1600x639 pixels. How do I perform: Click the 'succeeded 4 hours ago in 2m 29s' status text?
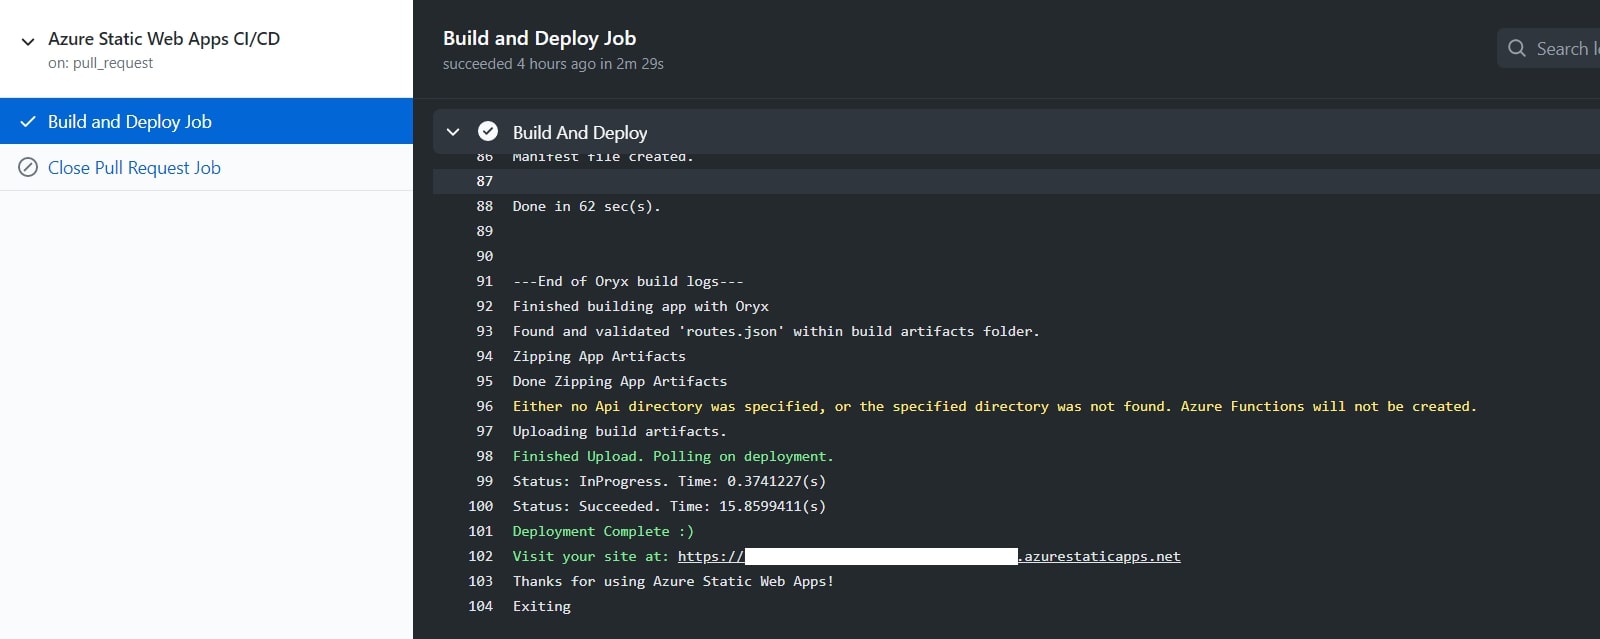553,64
